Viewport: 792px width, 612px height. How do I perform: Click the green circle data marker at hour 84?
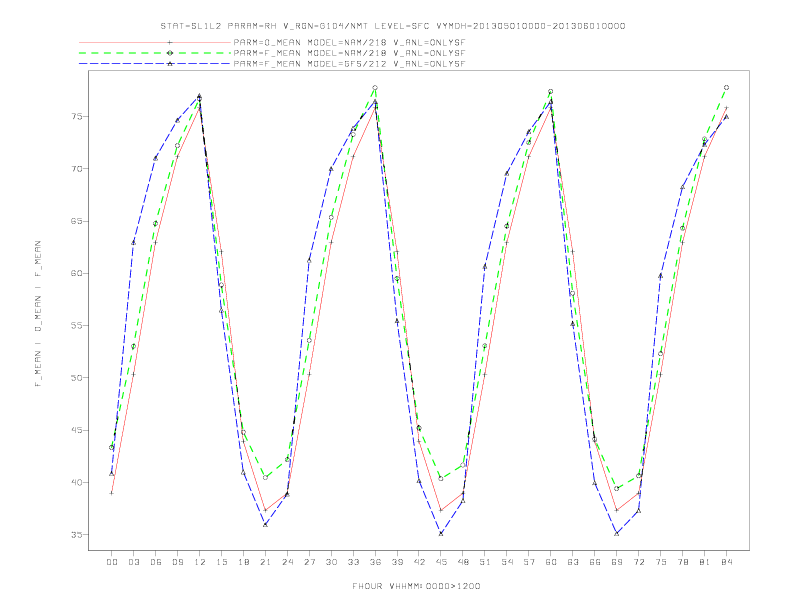[x=726, y=87]
